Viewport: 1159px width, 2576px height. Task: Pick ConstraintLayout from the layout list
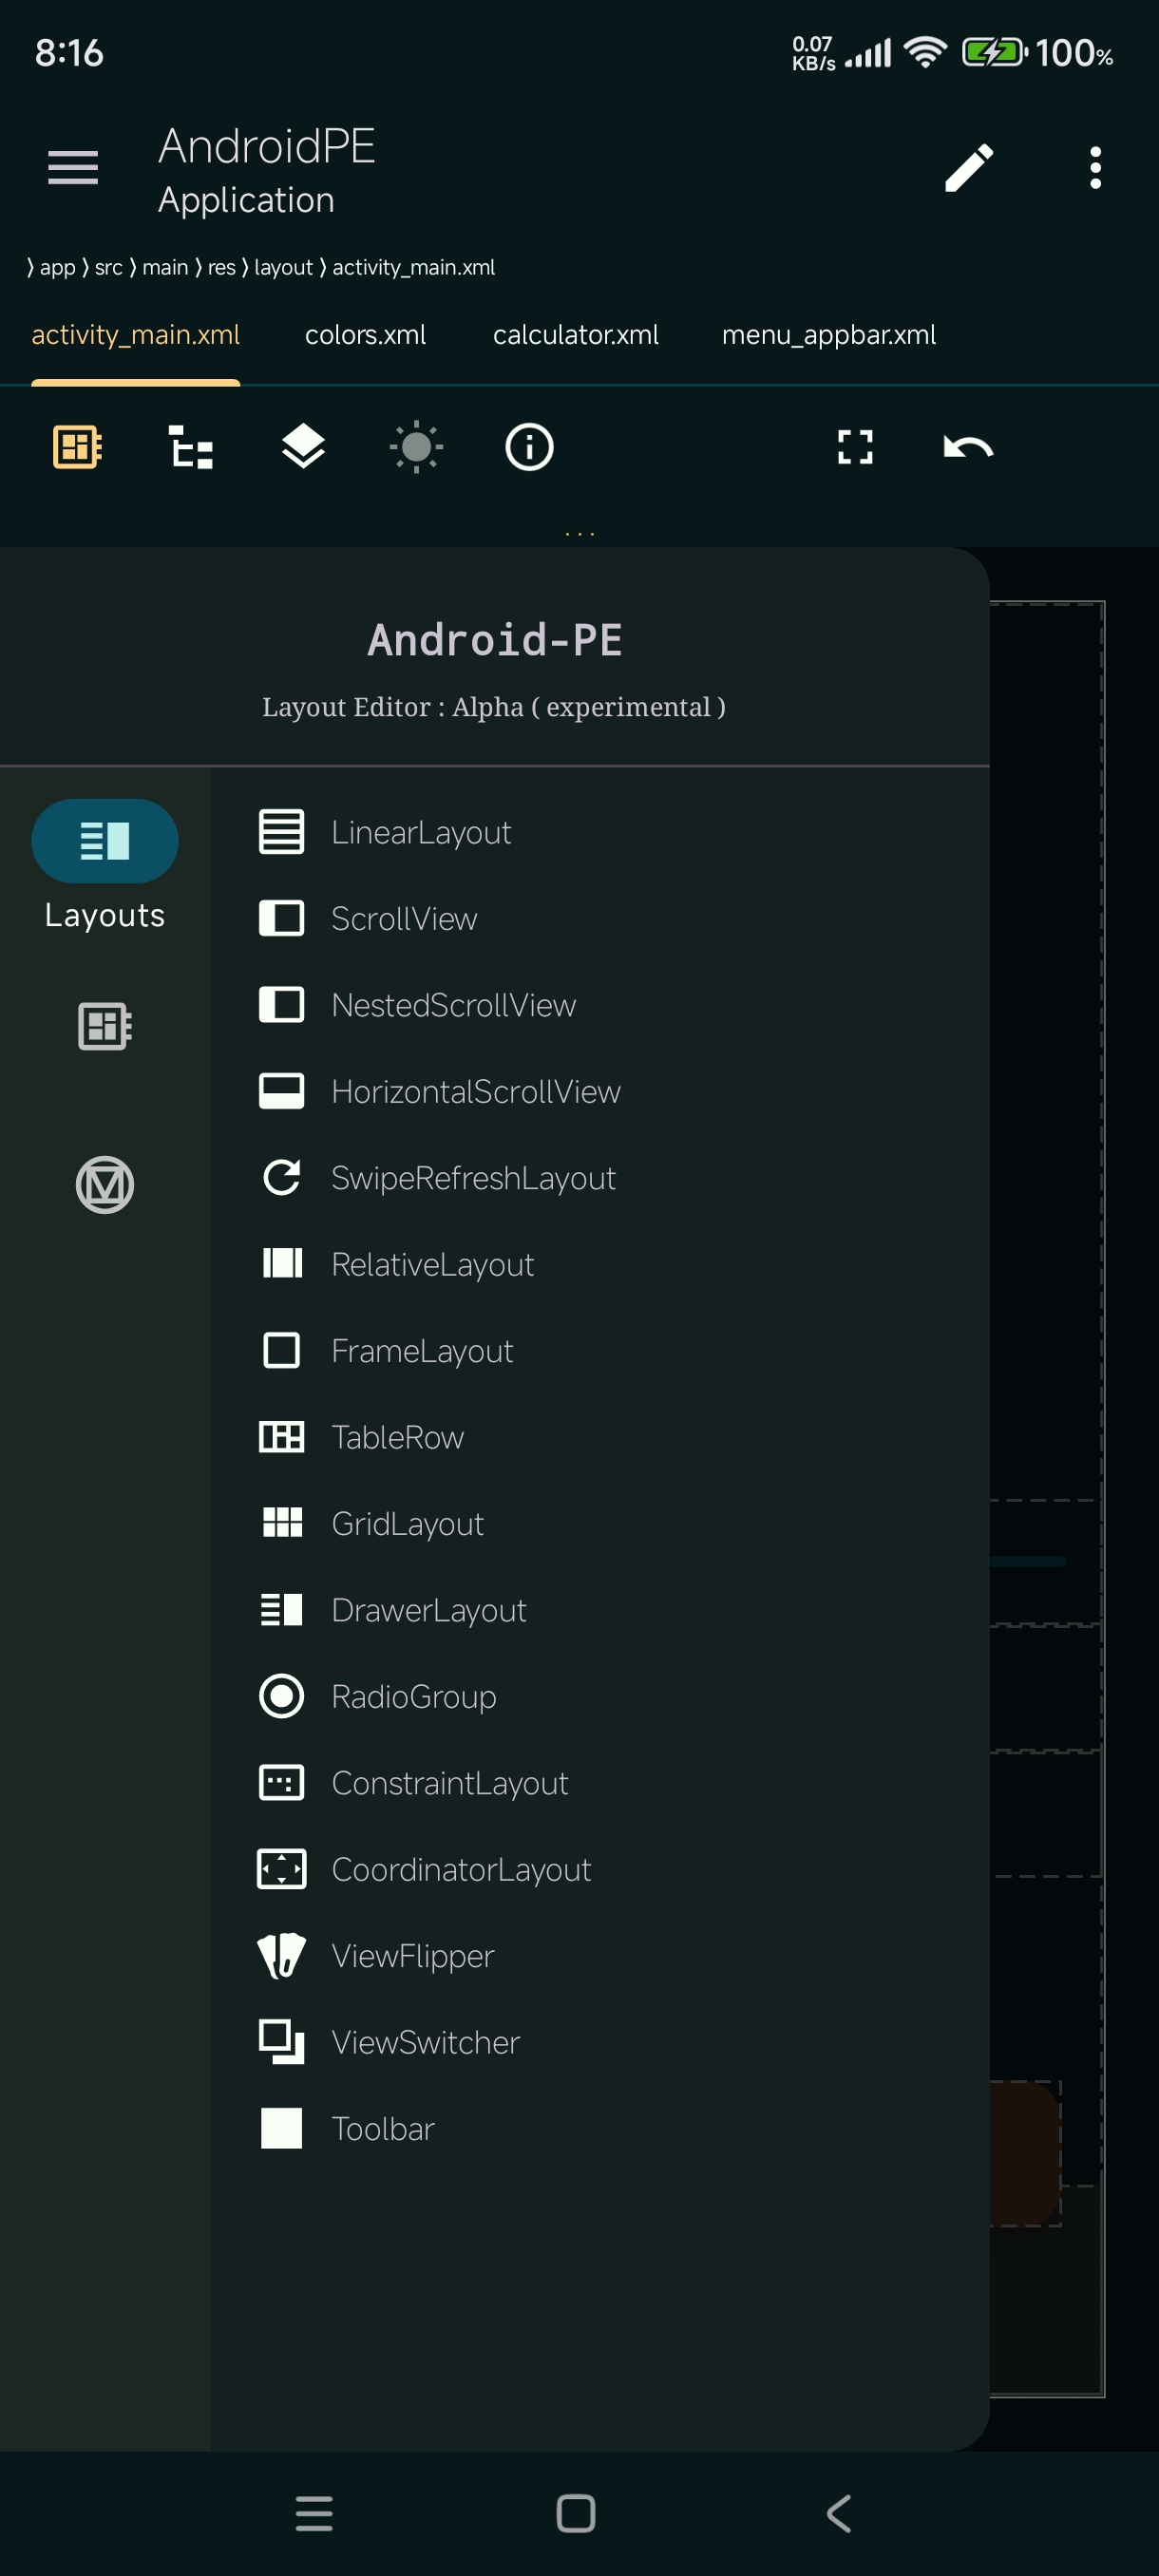pos(449,1783)
